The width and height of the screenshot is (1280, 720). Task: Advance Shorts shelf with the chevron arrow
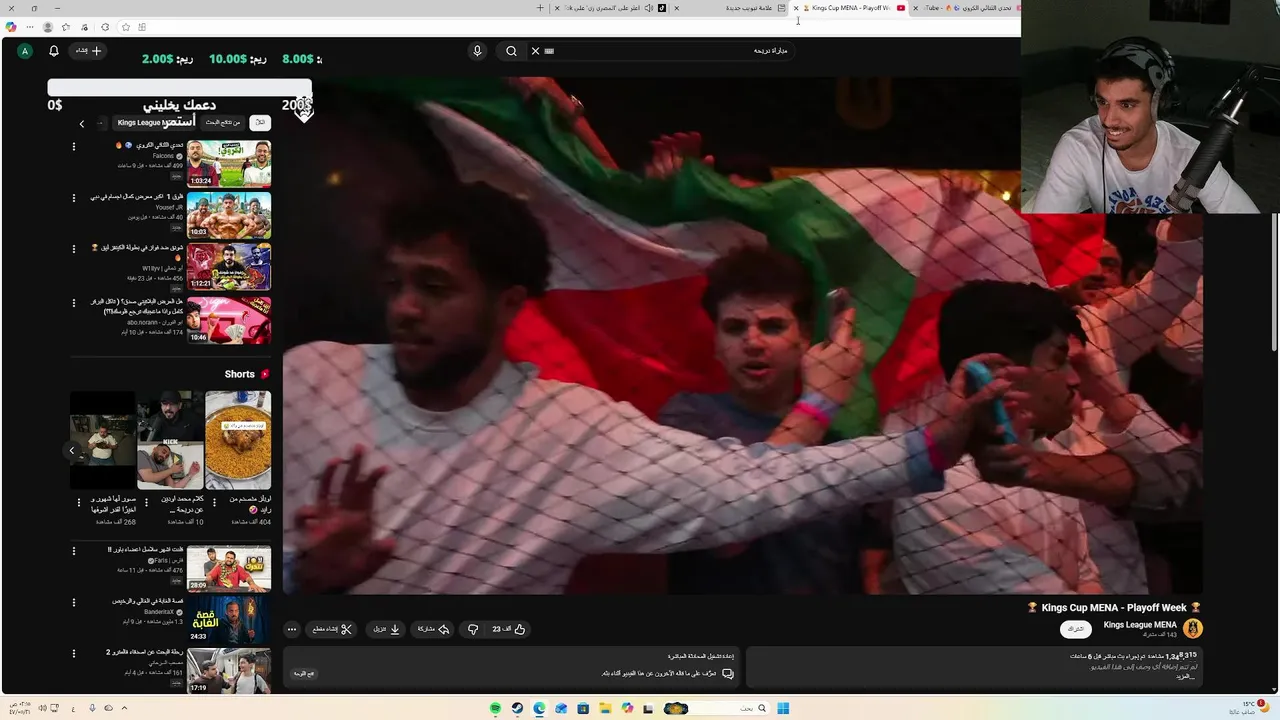point(72,451)
